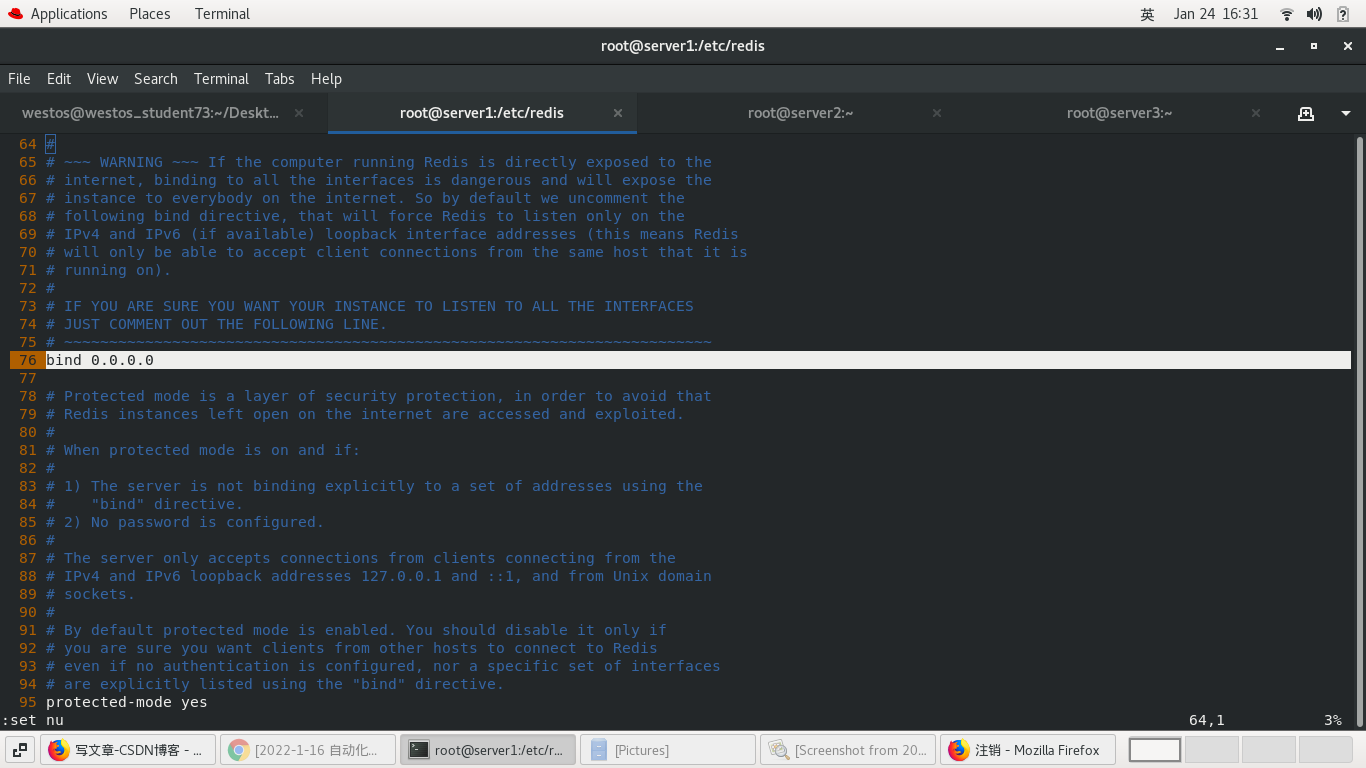Image resolution: width=1366 pixels, height=768 pixels.
Task: Open the View menu
Action: click(x=102, y=79)
